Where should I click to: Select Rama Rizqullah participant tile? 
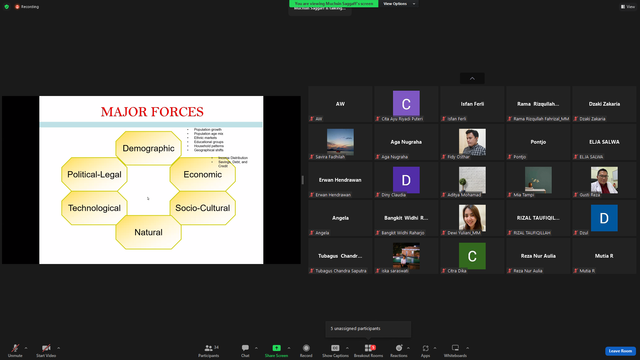[538, 104]
